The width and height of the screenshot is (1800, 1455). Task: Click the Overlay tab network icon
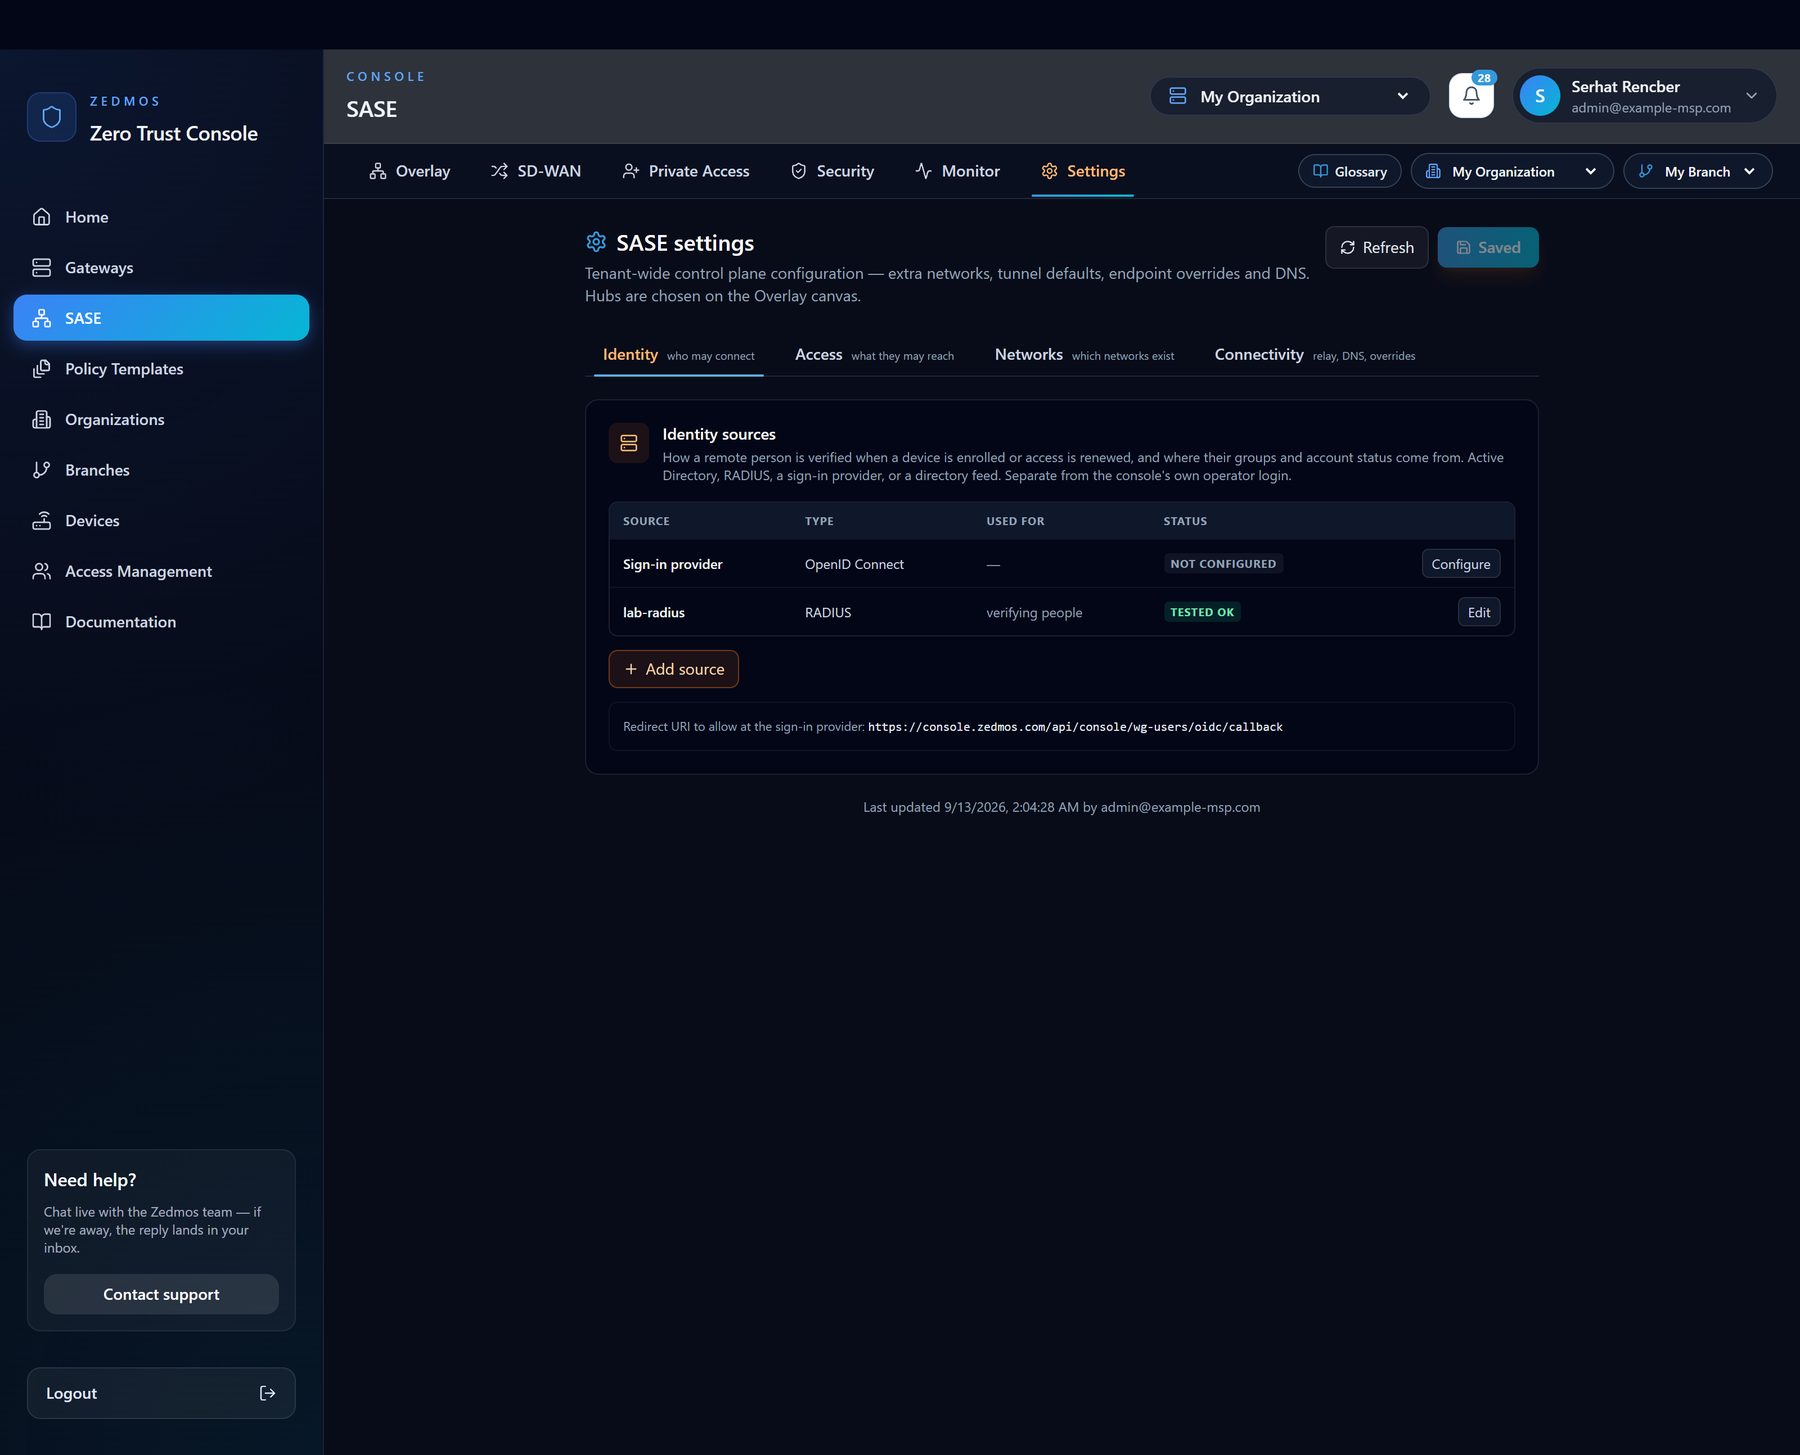point(378,171)
